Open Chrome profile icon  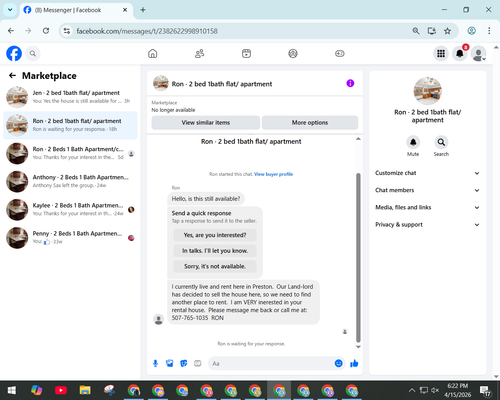click(x=472, y=31)
